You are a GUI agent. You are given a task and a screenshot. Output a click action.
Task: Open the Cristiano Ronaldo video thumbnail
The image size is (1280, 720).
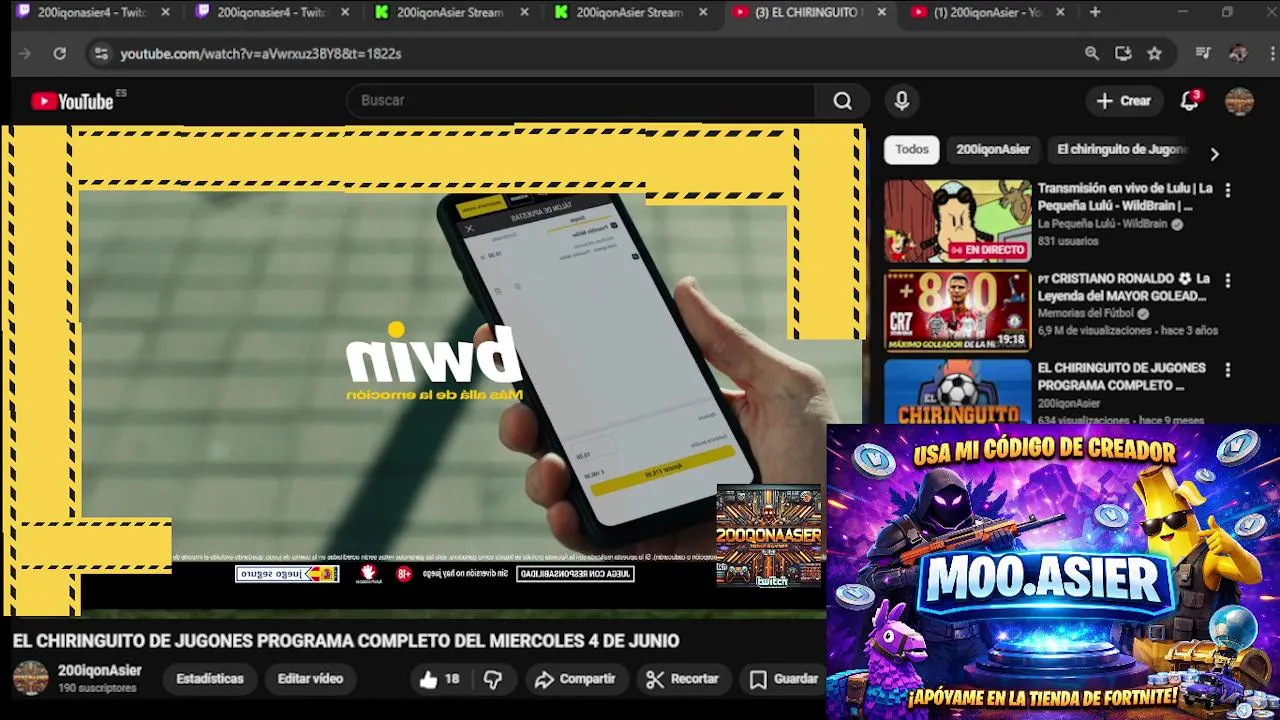coord(957,311)
